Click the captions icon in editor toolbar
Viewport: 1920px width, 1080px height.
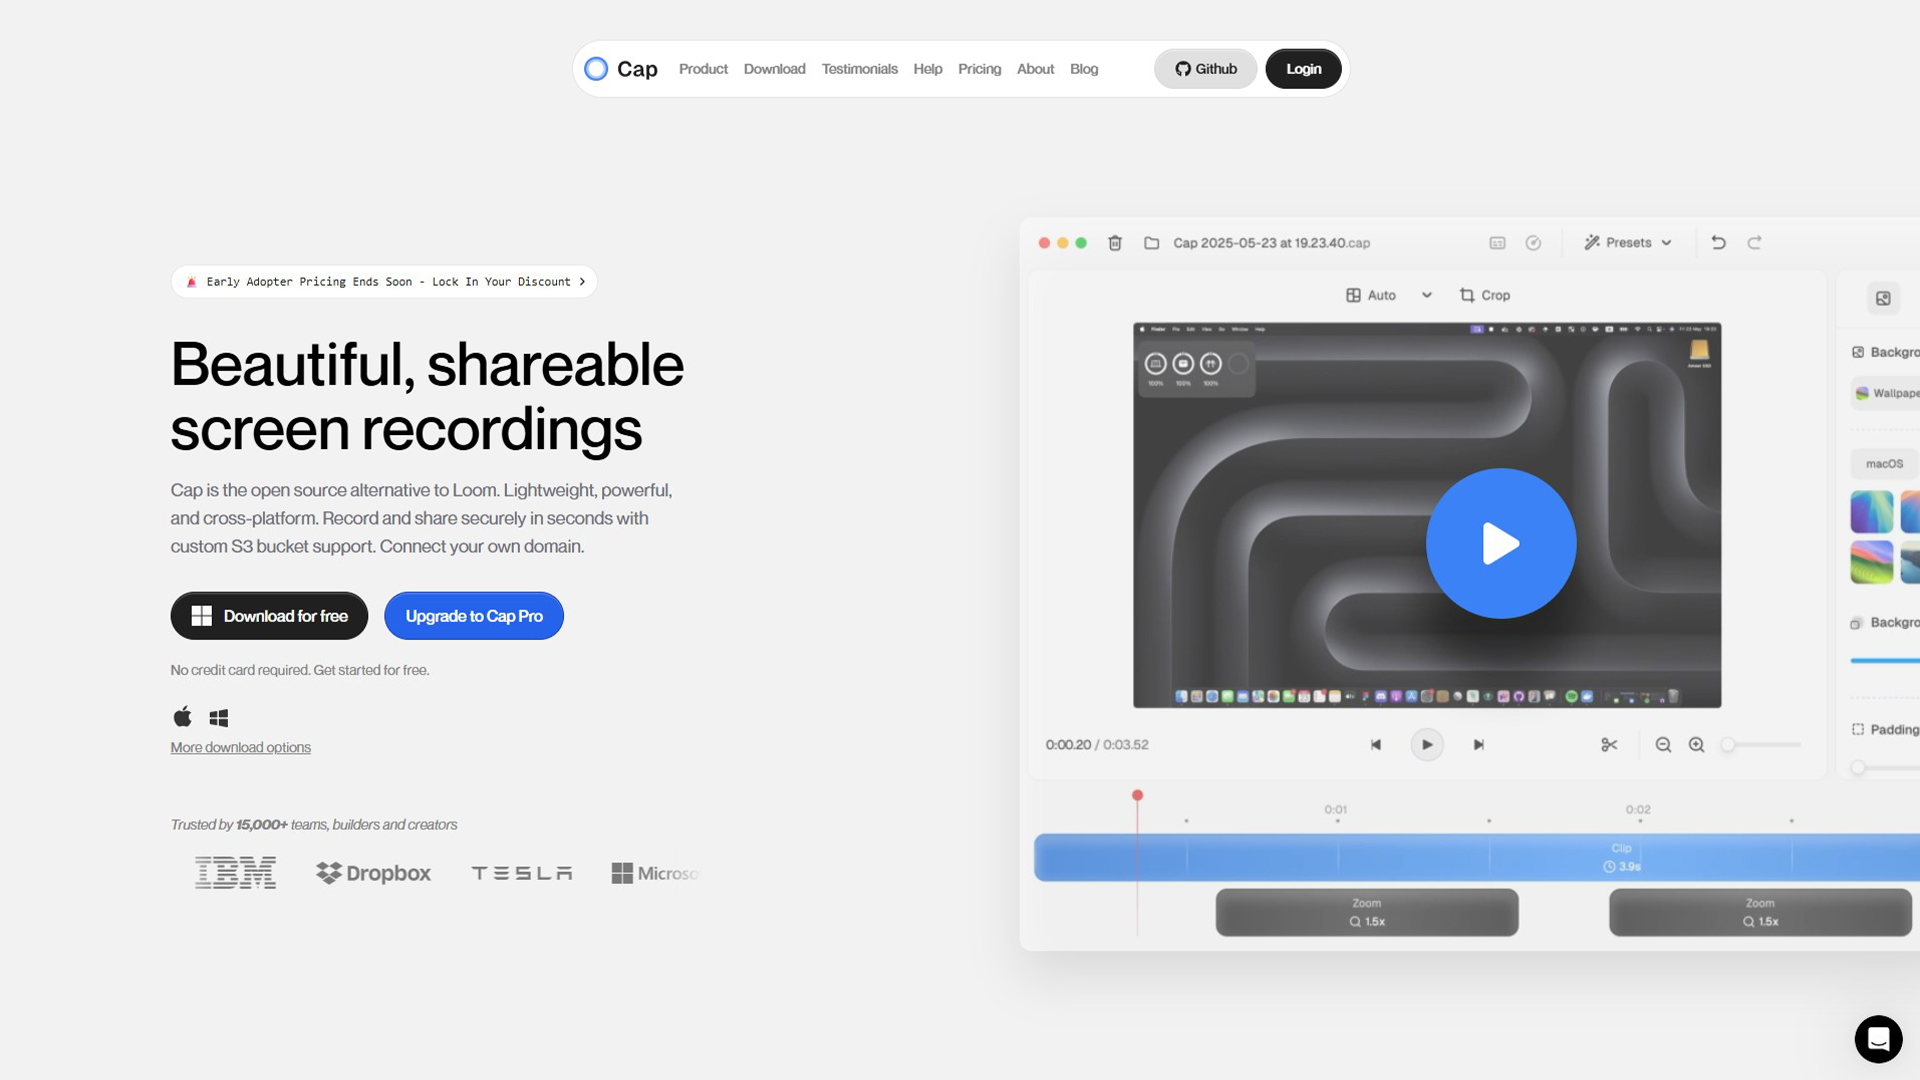coord(1497,243)
